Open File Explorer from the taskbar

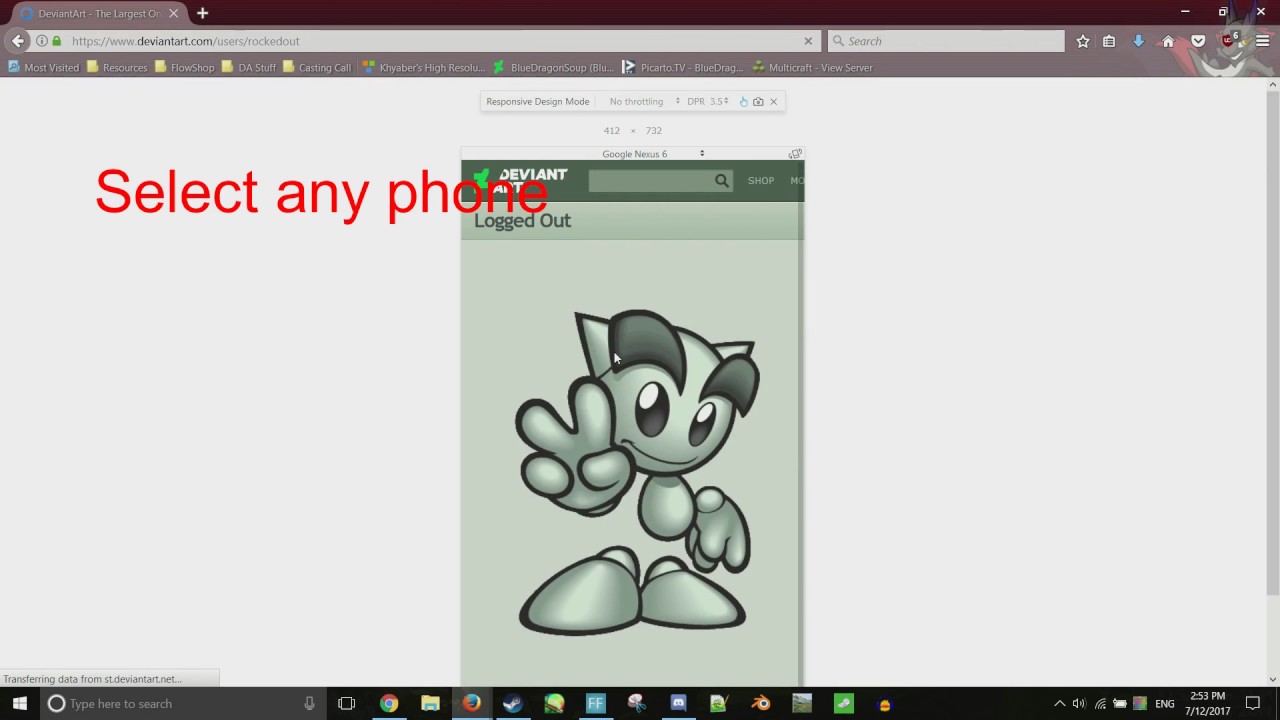[430, 703]
